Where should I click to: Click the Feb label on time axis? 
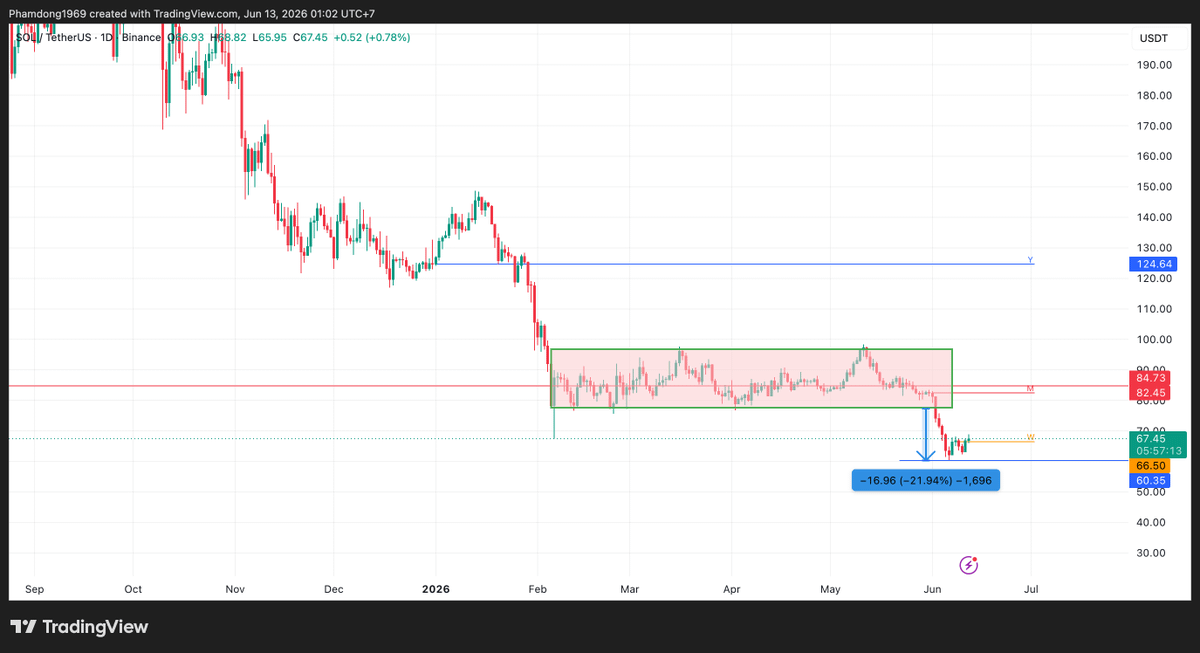pos(538,589)
